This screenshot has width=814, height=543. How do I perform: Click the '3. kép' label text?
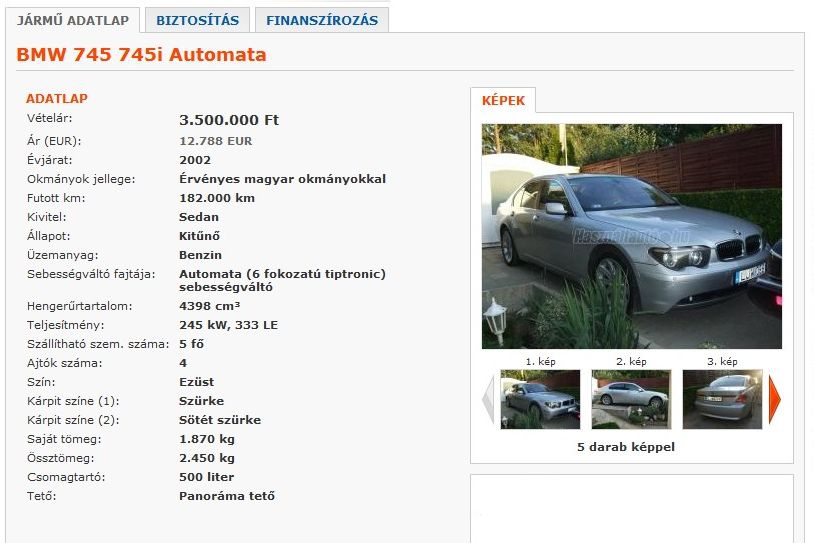click(722, 361)
